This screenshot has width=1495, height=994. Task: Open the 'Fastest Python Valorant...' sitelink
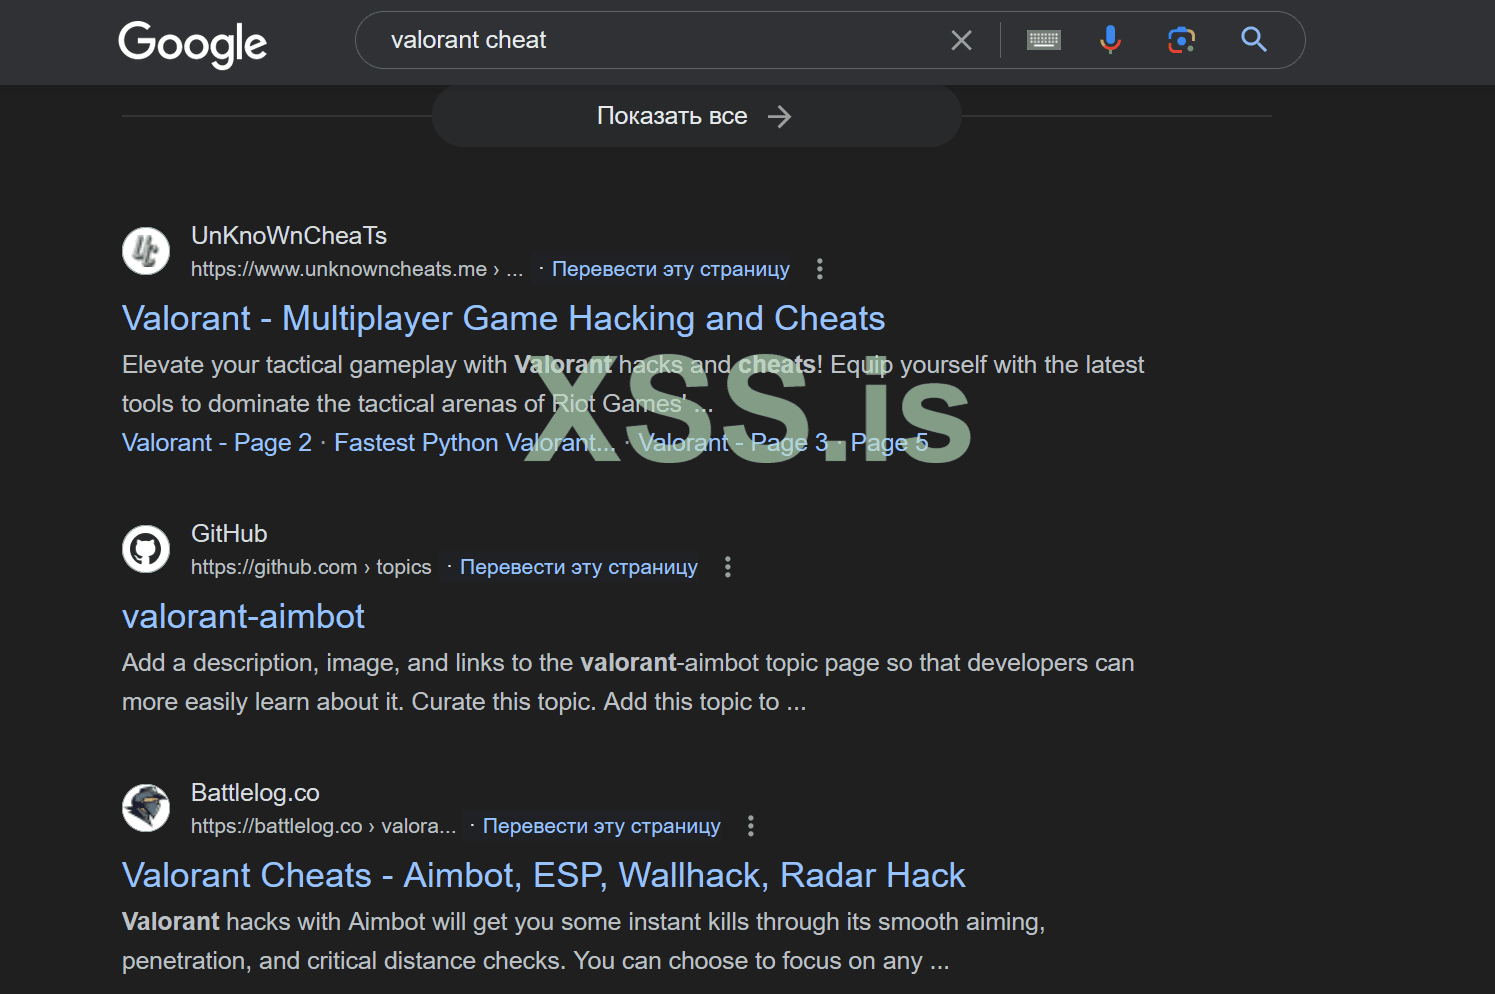coord(475,442)
